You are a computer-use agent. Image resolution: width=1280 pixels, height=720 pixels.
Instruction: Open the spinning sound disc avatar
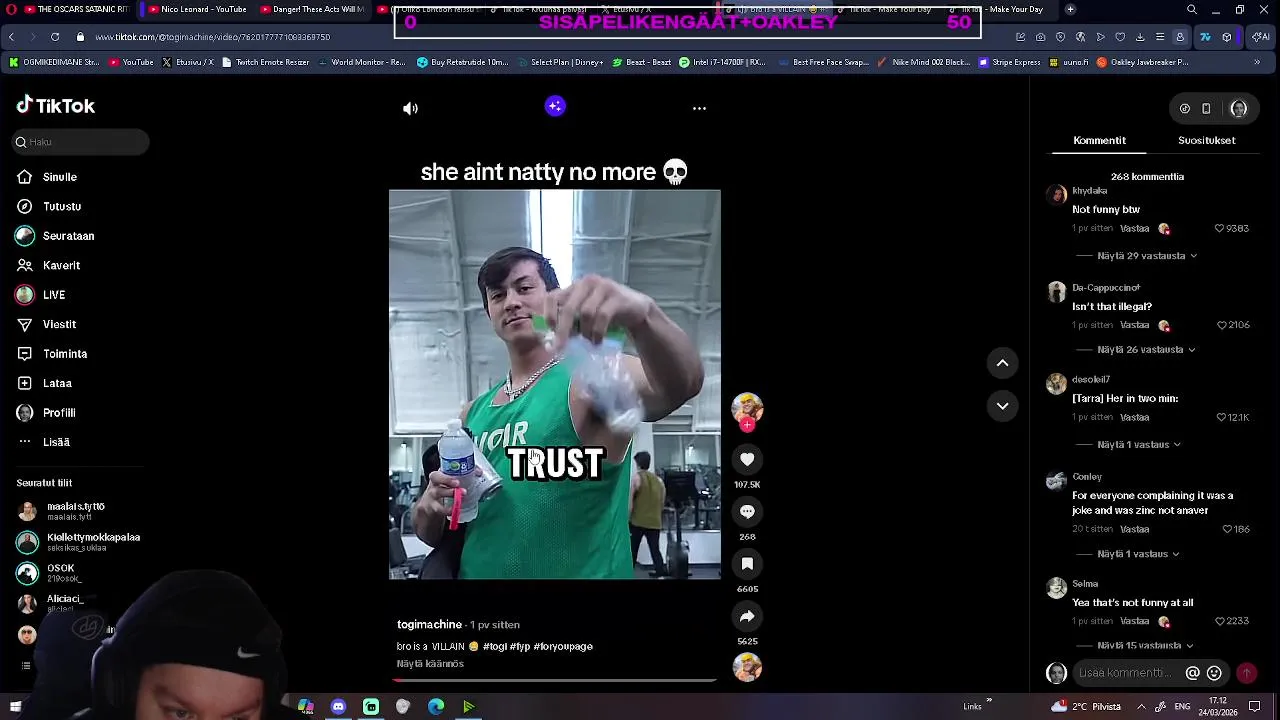pos(747,667)
